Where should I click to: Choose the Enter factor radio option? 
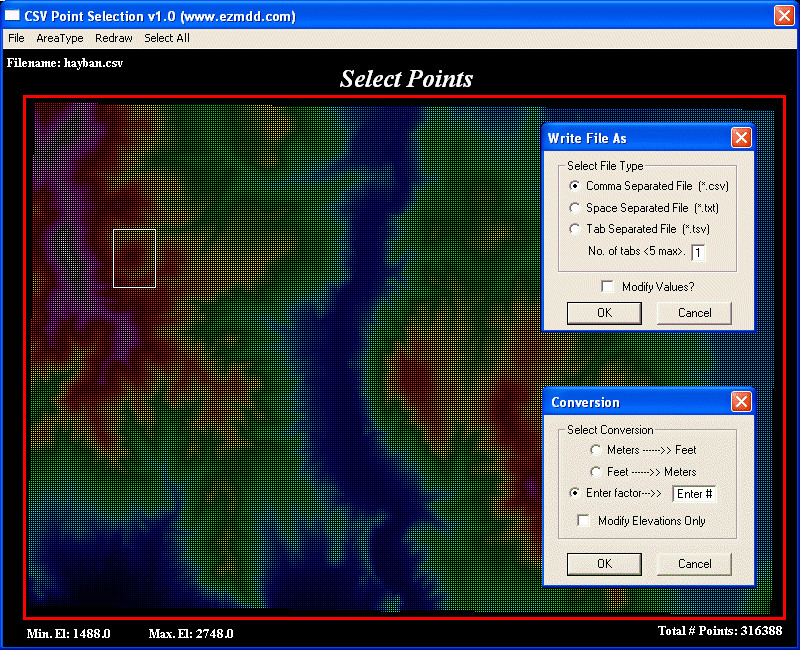point(575,493)
